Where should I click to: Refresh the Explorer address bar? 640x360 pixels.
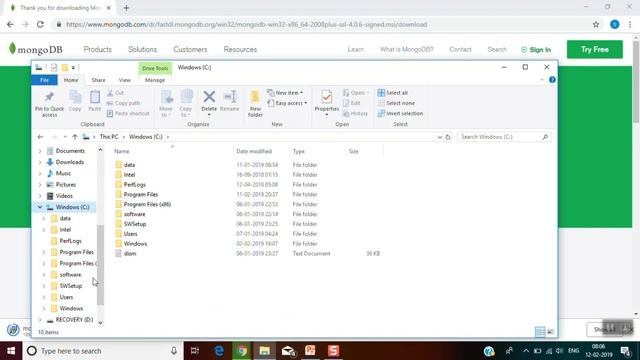pyautogui.click(x=448, y=137)
